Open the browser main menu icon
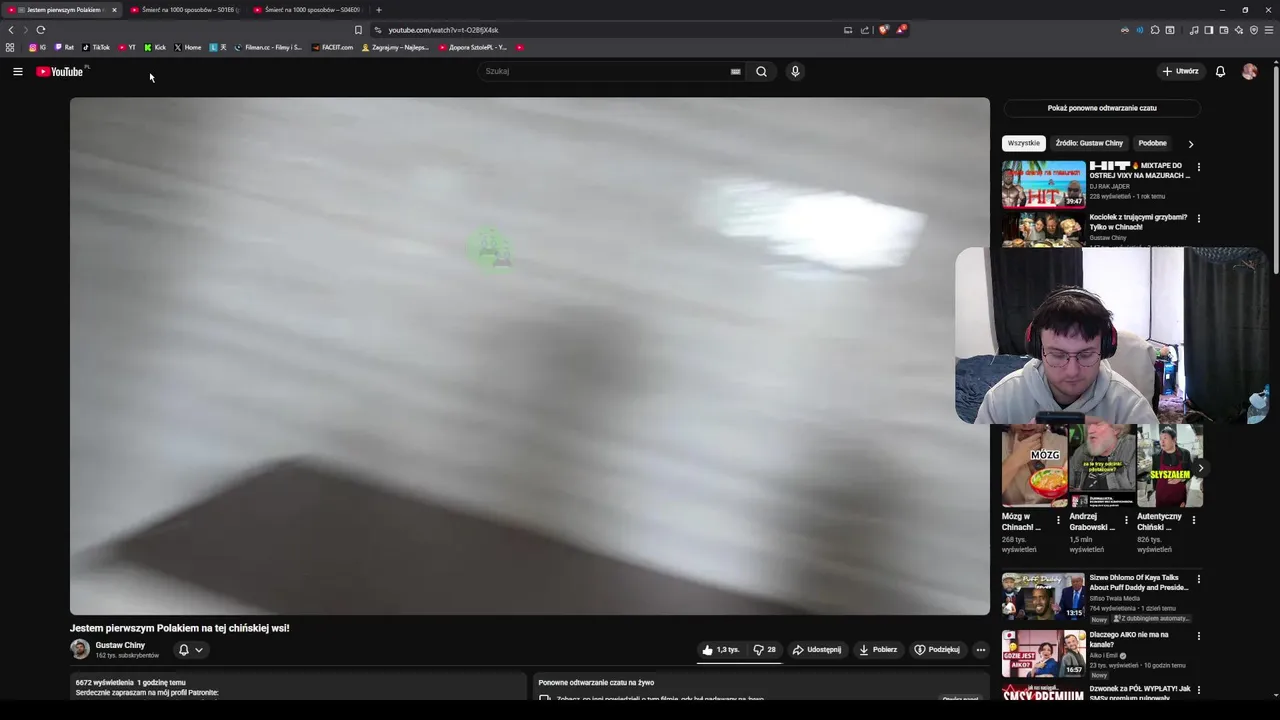 point(1269,30)
